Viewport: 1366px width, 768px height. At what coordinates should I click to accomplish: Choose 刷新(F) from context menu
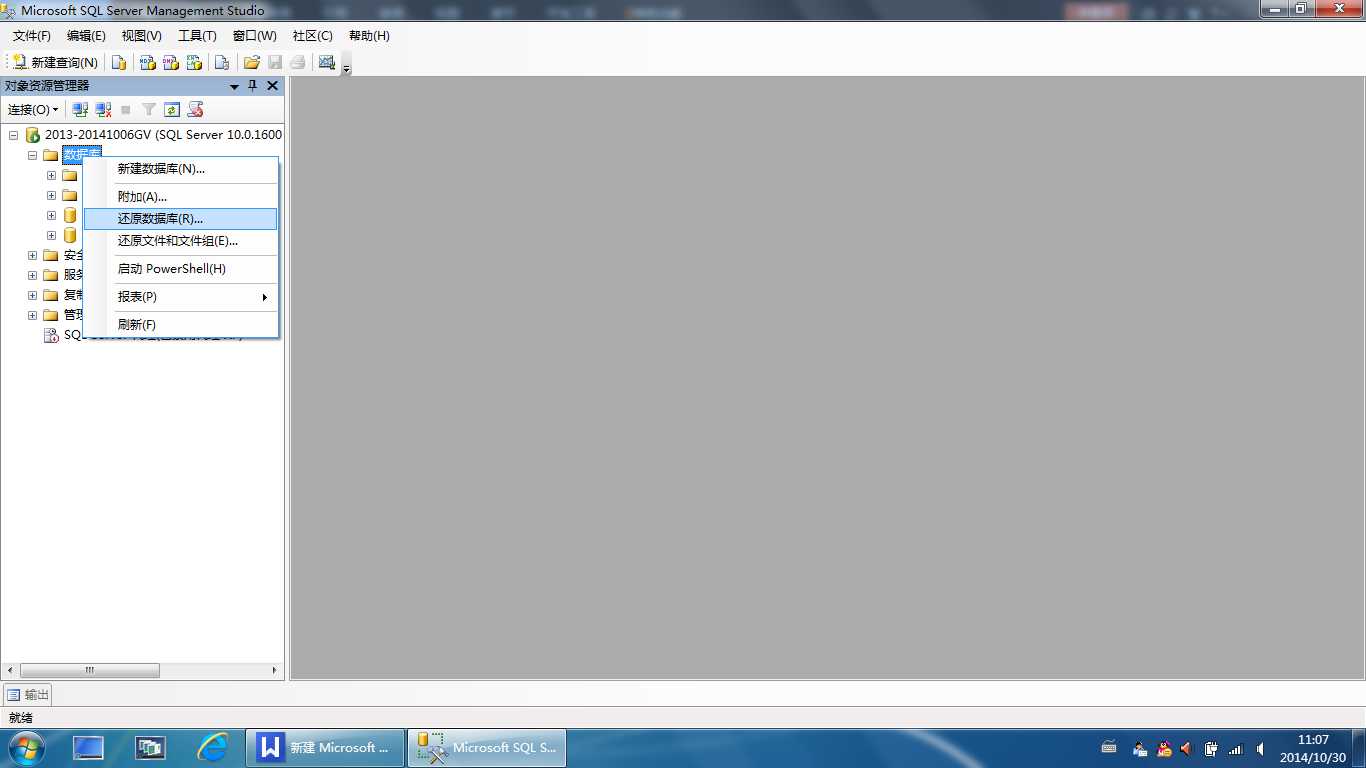[x=180, y=325]
